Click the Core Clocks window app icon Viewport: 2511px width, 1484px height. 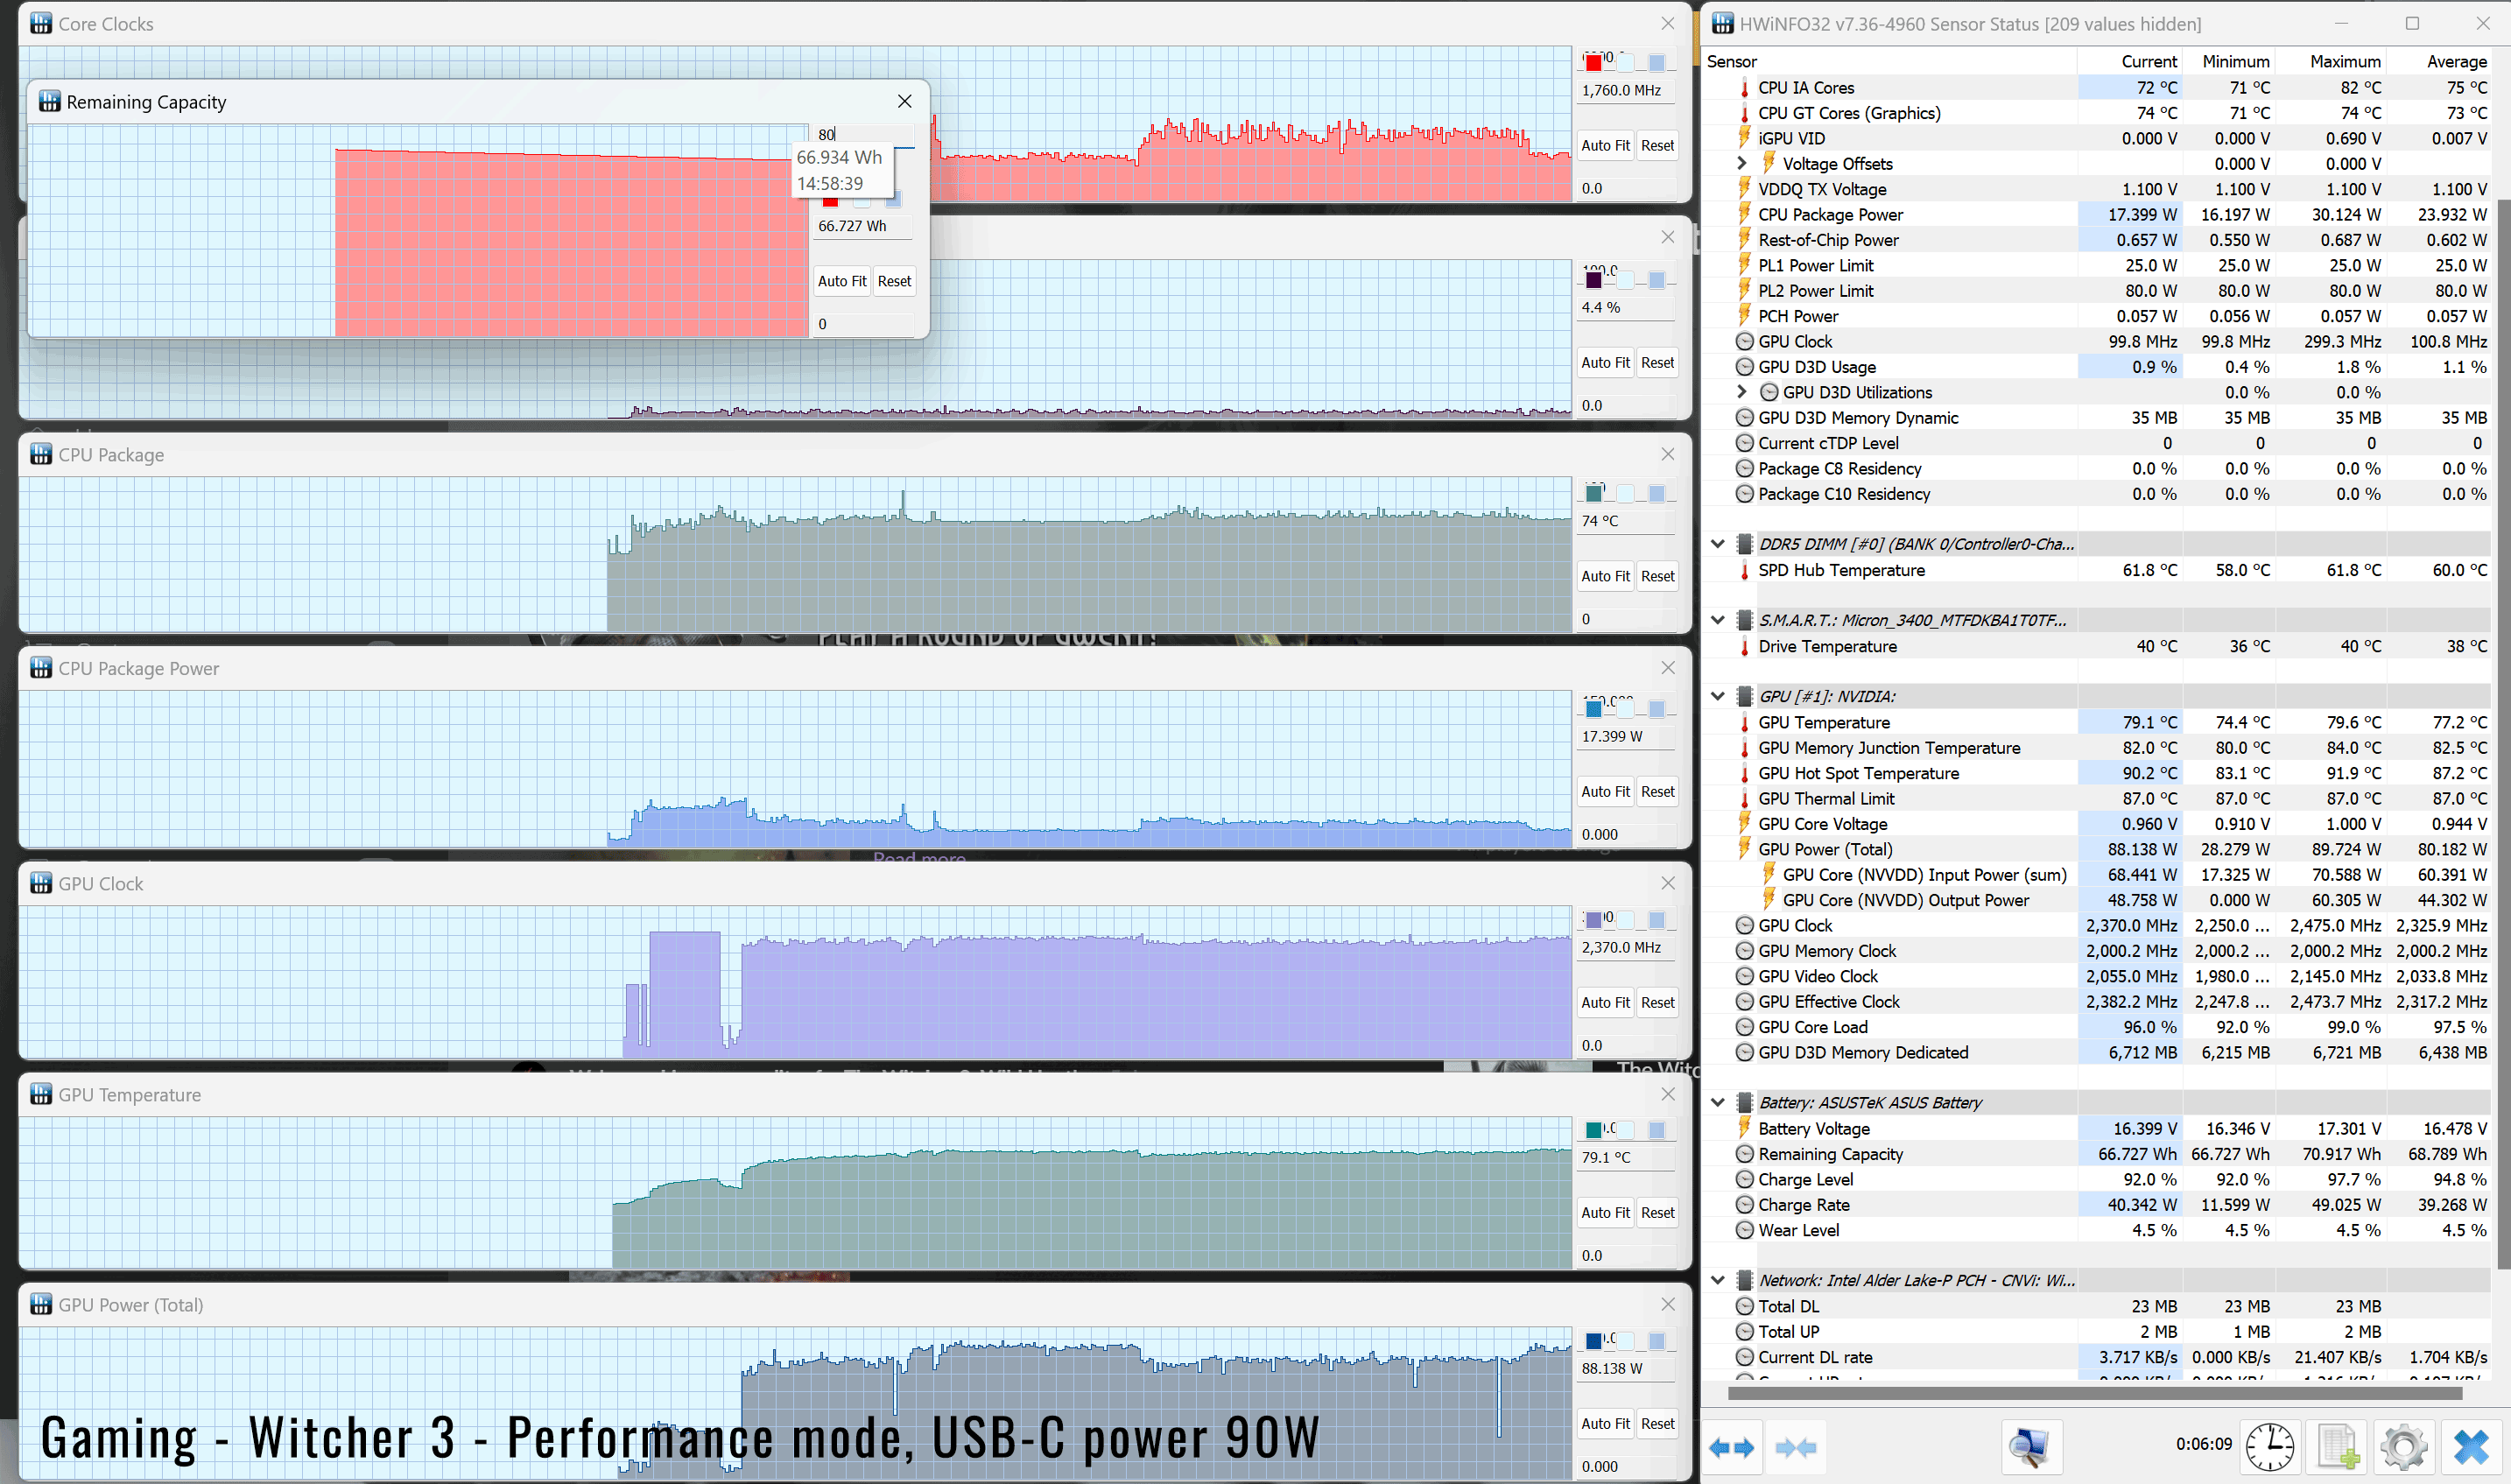tap(41, 23)
